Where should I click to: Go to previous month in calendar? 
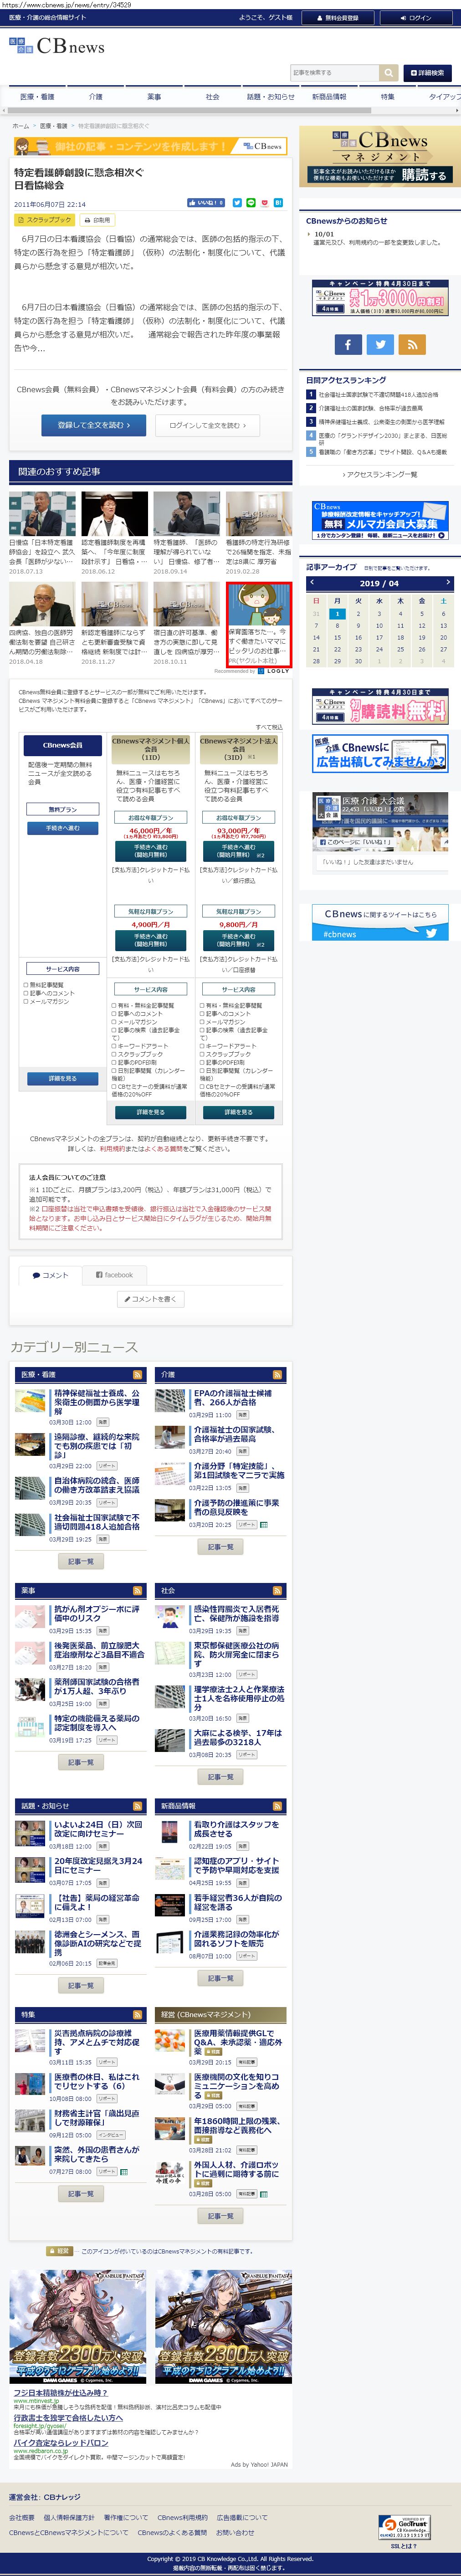click(312, 582)
